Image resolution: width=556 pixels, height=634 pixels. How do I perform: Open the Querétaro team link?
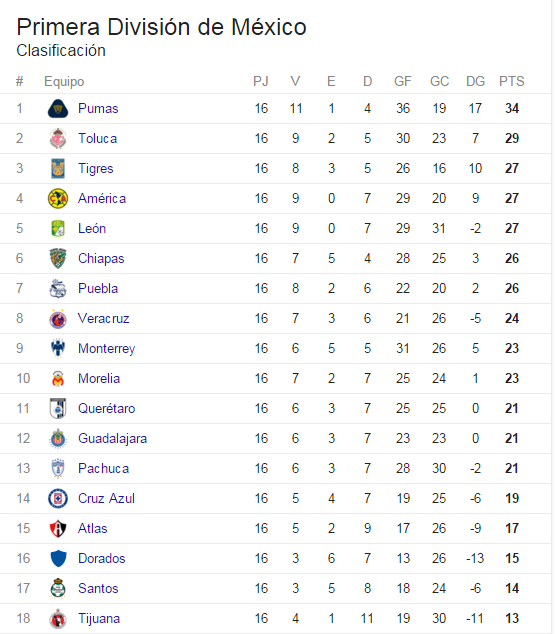pos(107,408)
